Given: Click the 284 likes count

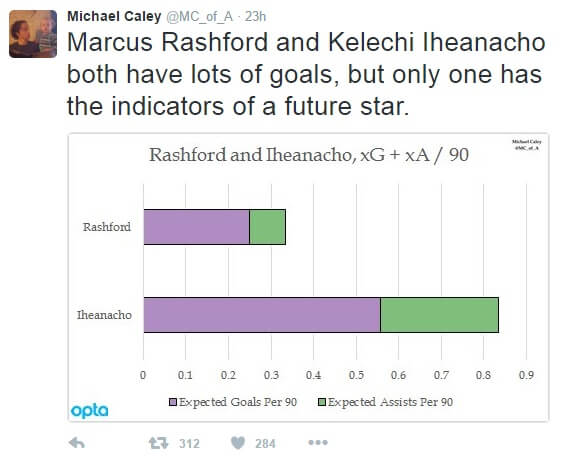Looking at the screenshot, I should click(x=265, y=443).
